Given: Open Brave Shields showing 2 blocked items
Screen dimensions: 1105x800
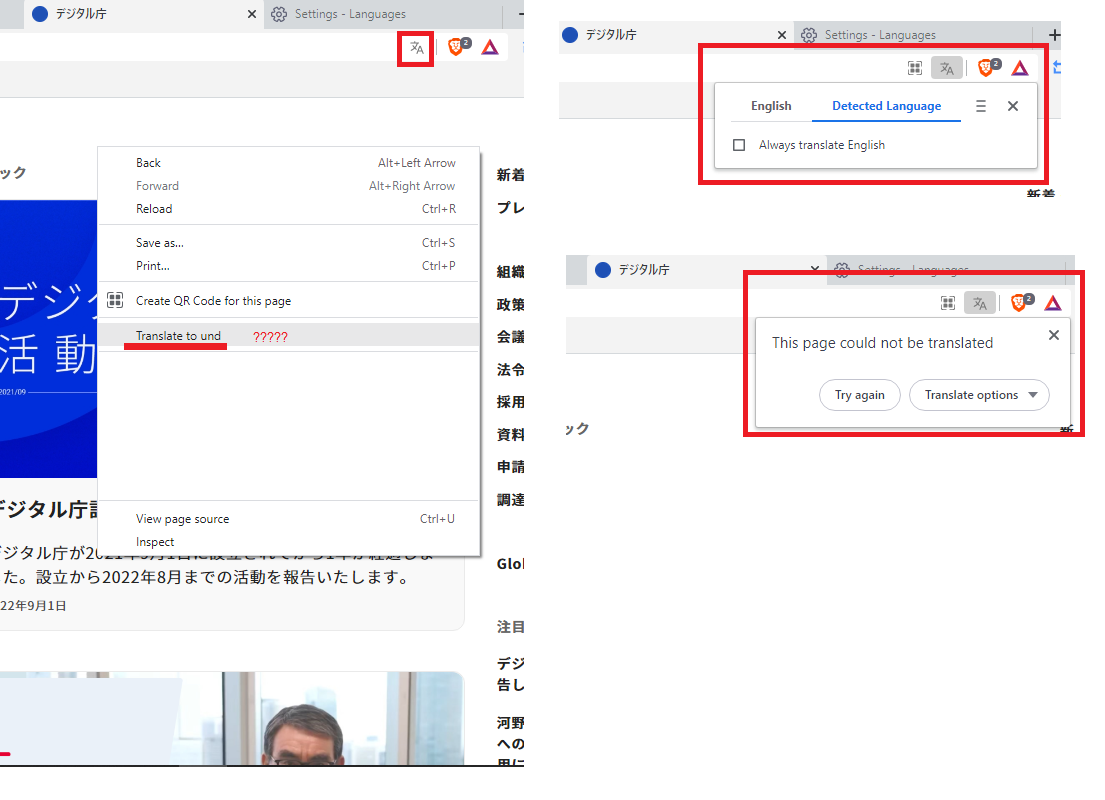Looking at the screenshot, I should tap(458, 46).
